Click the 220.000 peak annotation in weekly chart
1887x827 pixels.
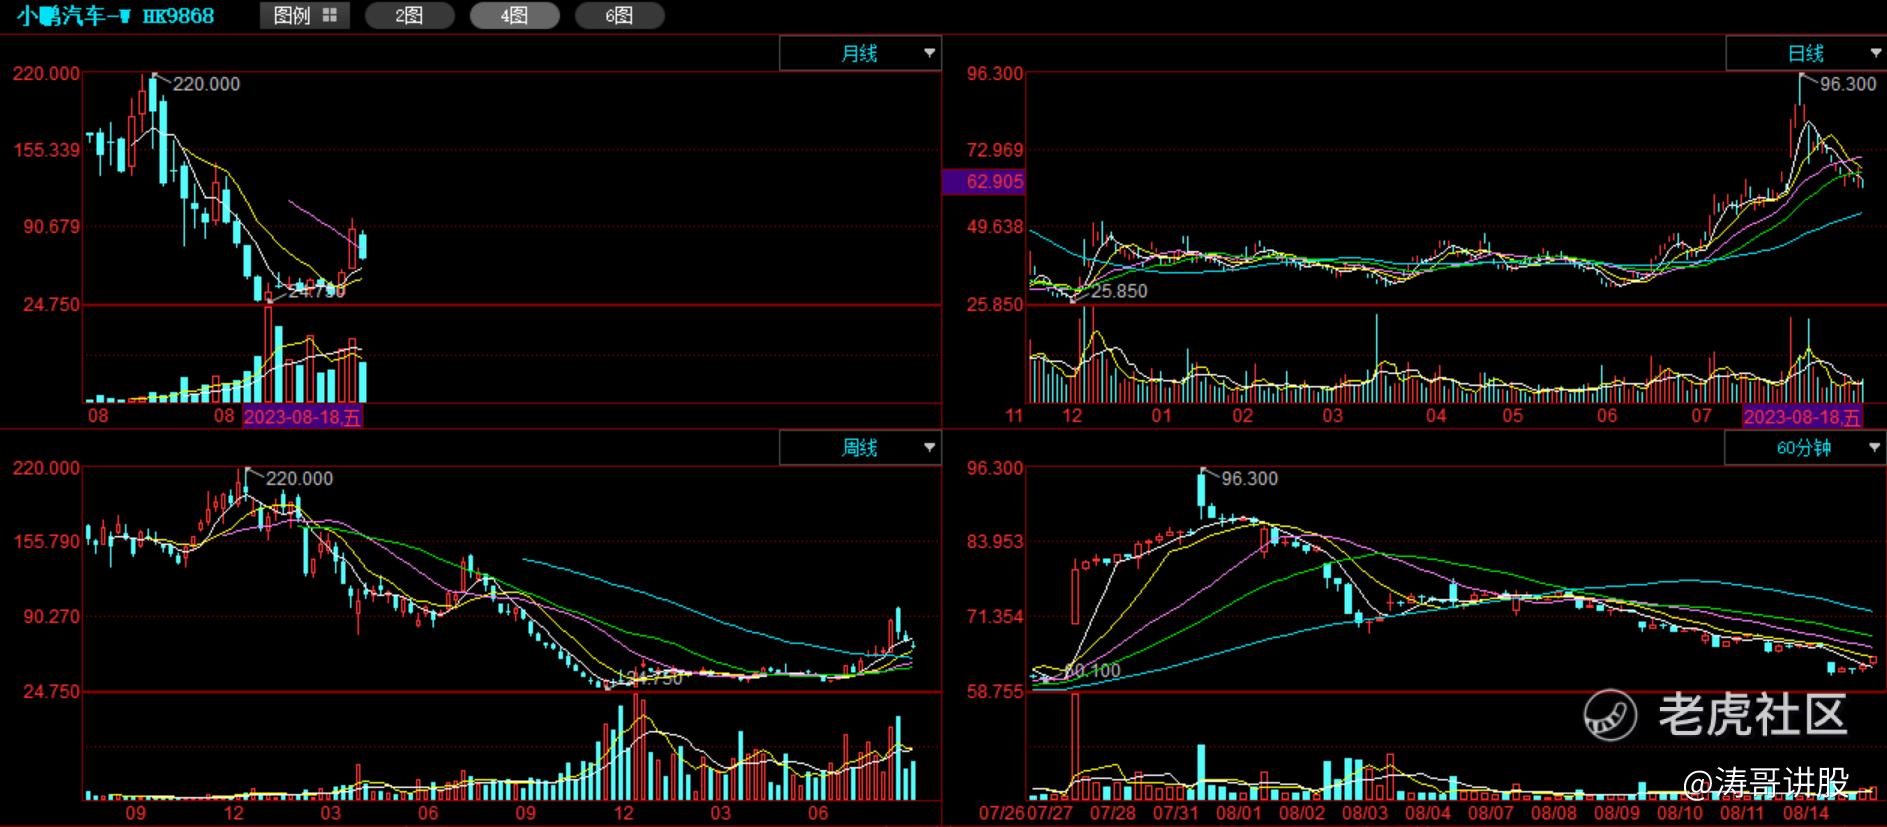pyautogui.click(x=299, y=478)
